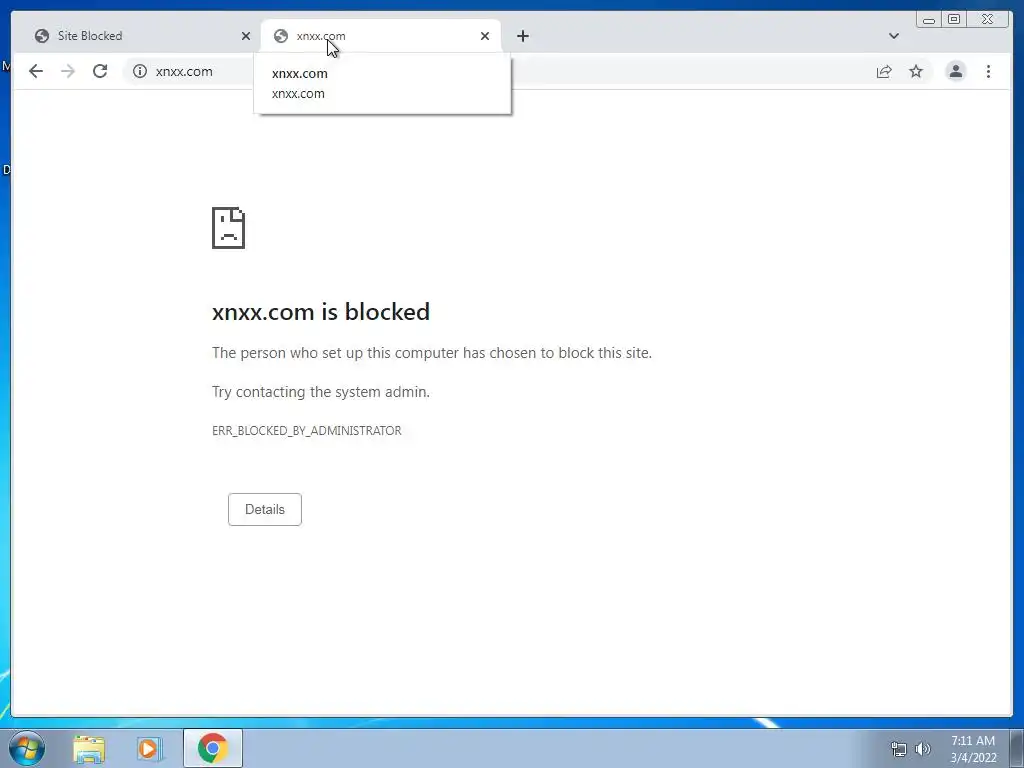
Task: Share this page icon
Action: pos(884,71)
